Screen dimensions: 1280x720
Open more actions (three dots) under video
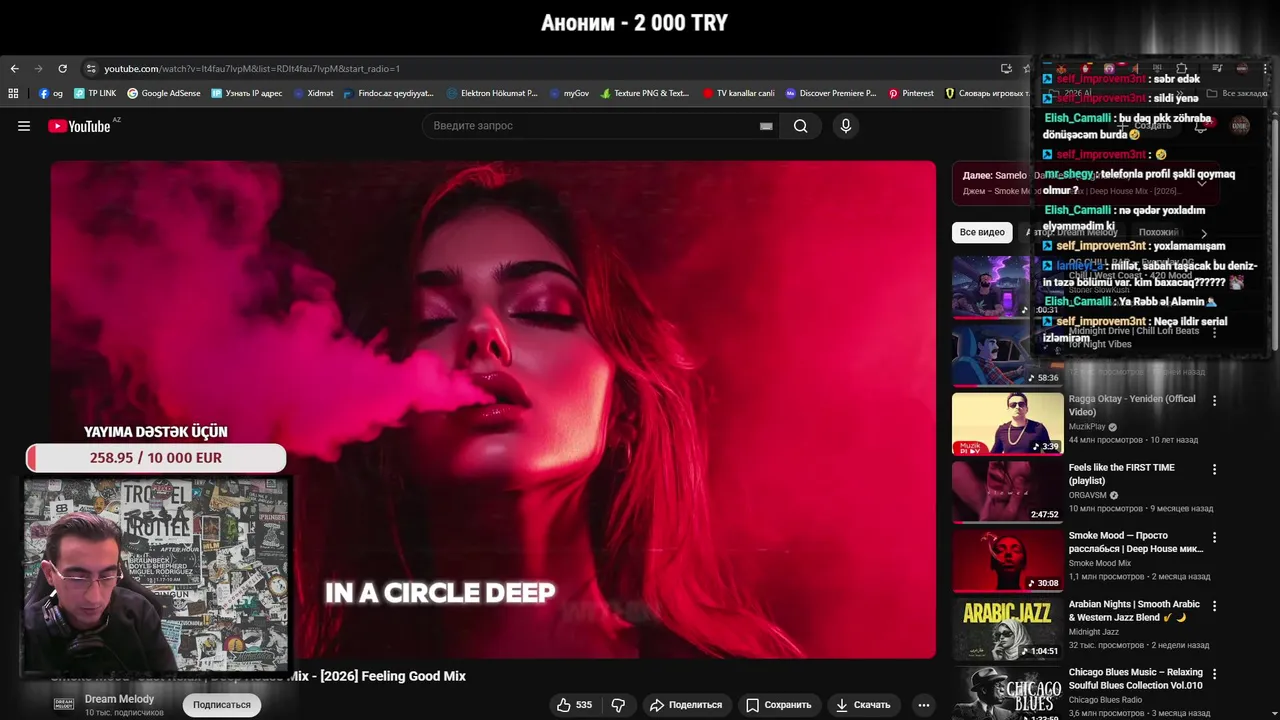(x=924, y=705)
